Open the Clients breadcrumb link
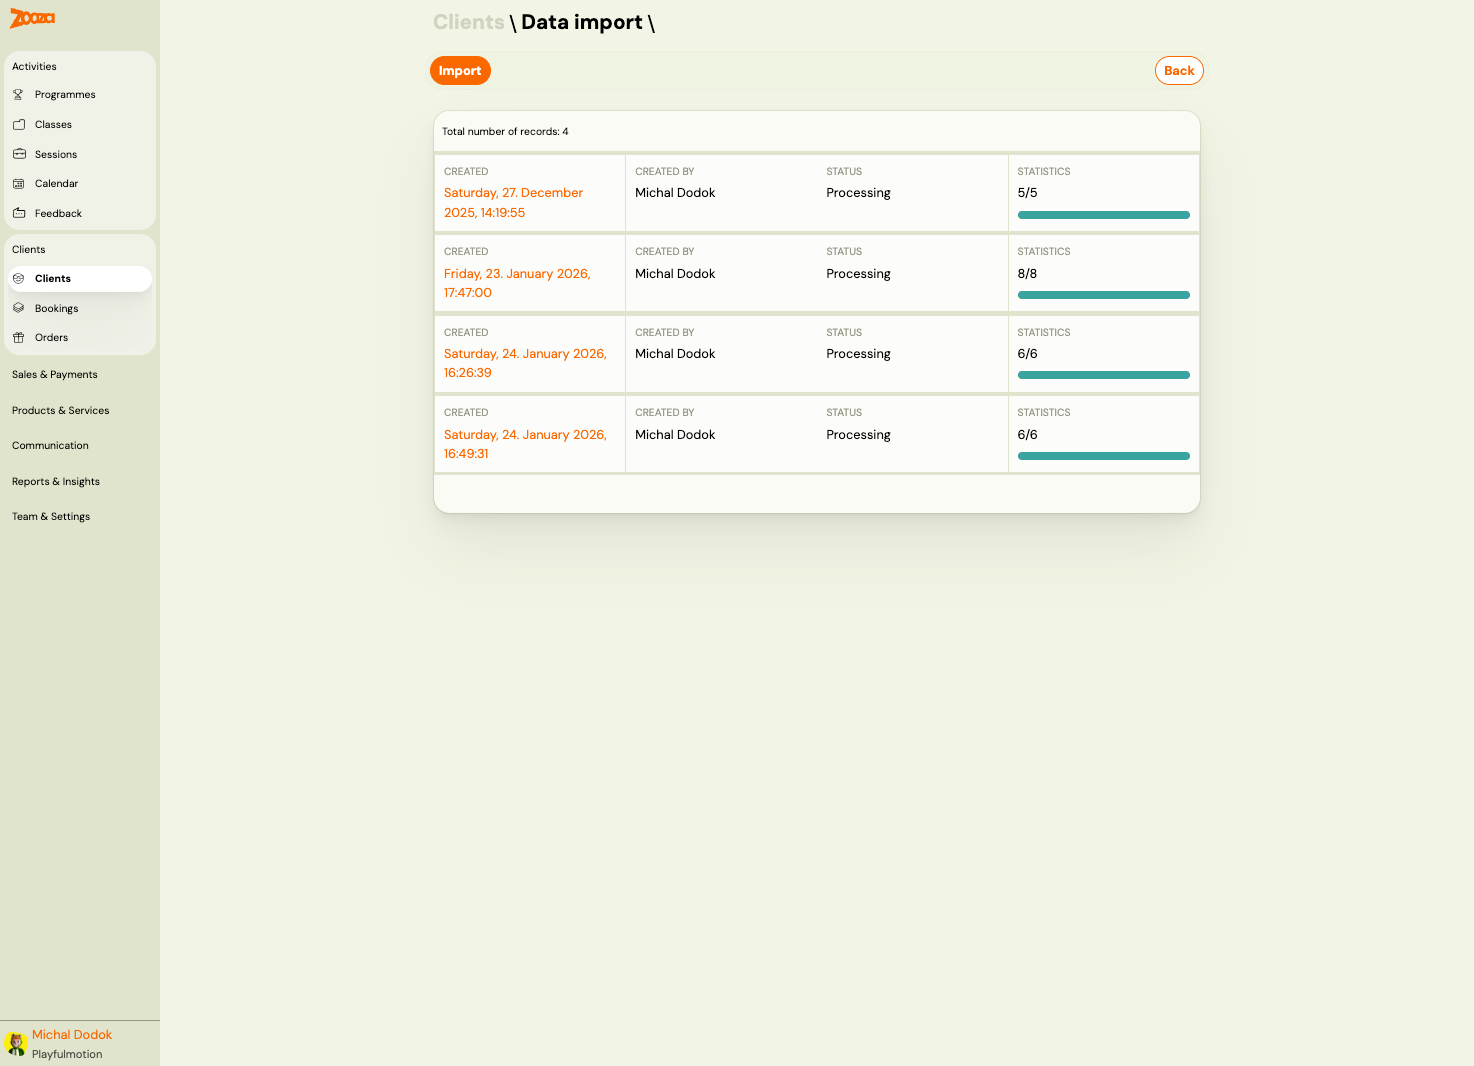 point(468,21)
